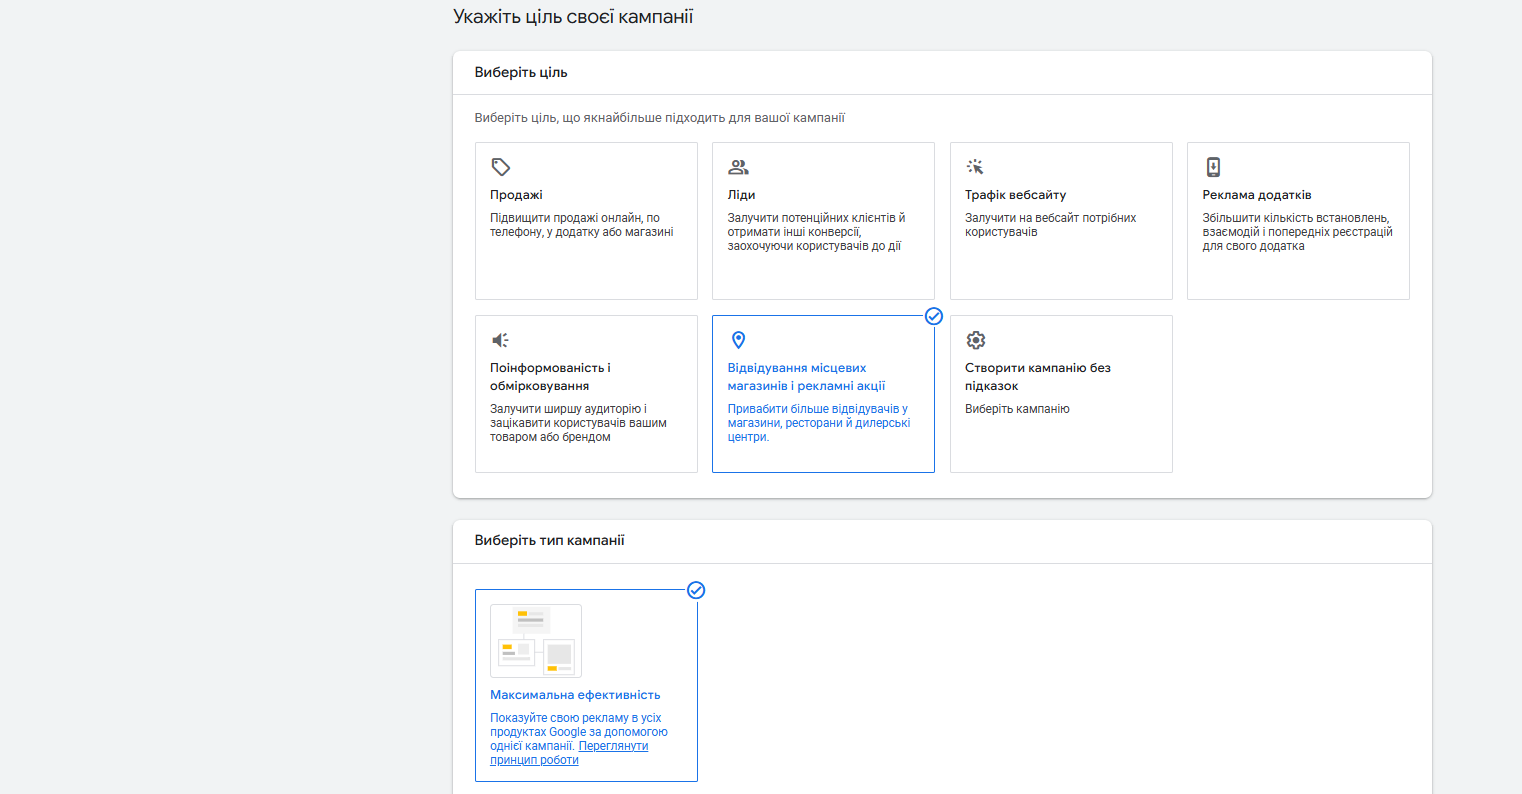Click the Performance Max illustration thumbnail
The image size is (1522, 794).
point(536,641)
